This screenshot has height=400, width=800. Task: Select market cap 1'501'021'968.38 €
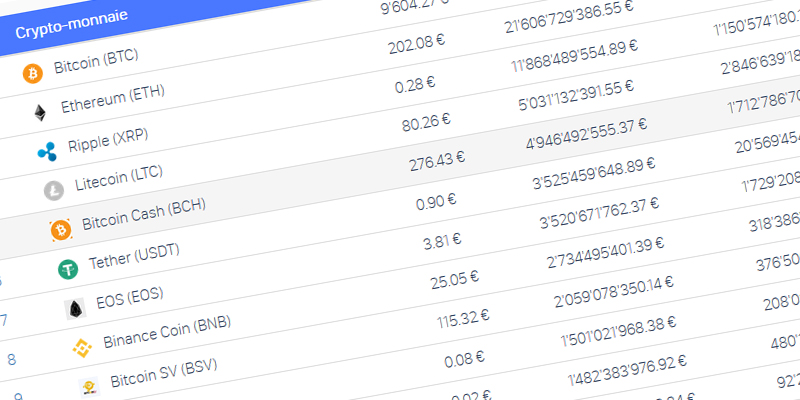618,332
